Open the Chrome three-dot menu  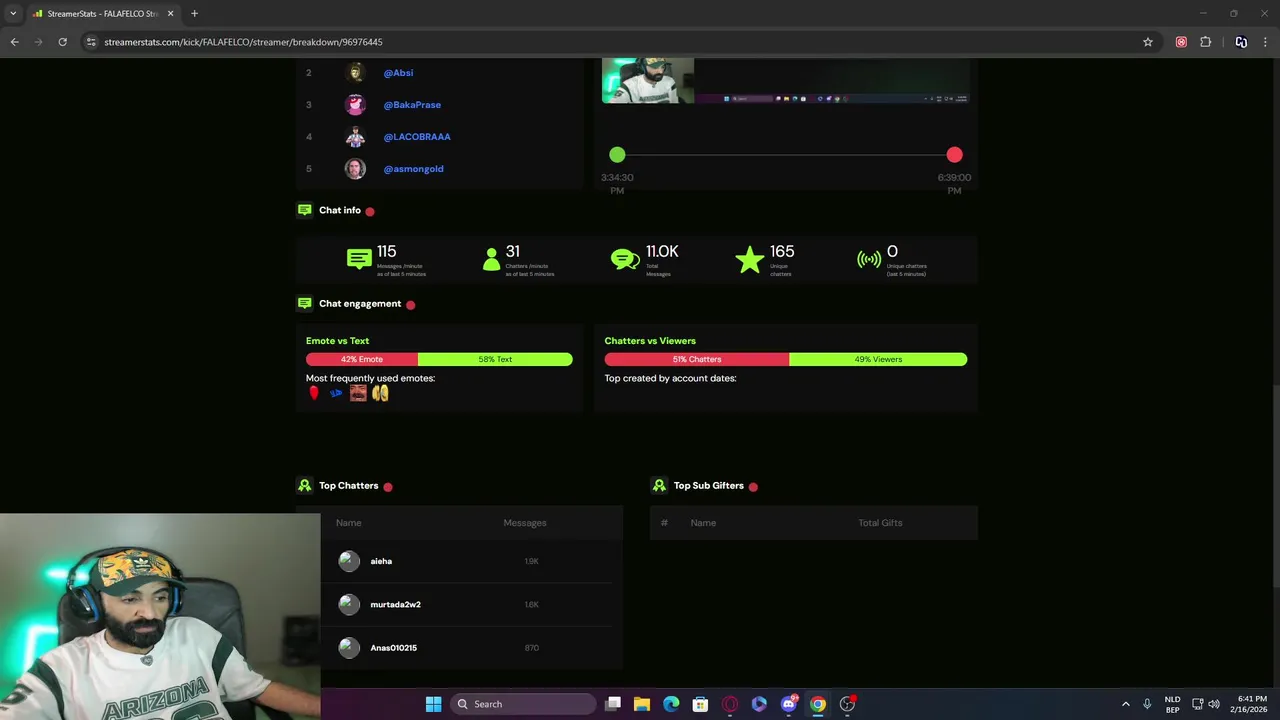pos(1266,42)
